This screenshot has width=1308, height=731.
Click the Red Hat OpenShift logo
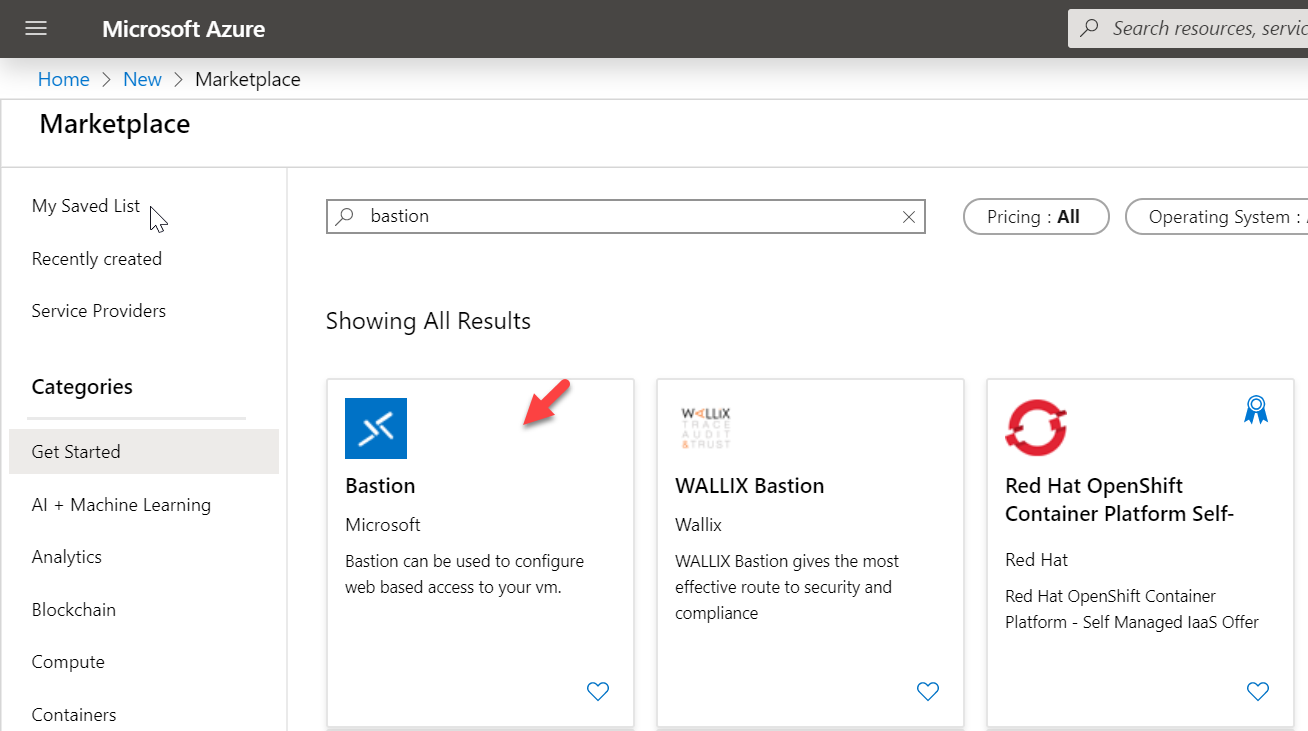click(1036, 428)
